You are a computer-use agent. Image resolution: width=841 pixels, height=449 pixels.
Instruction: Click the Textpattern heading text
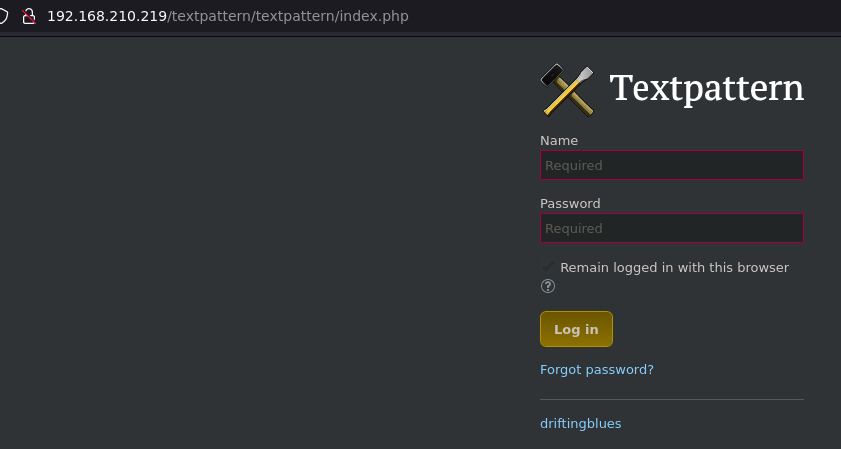[x=706, y=89]
